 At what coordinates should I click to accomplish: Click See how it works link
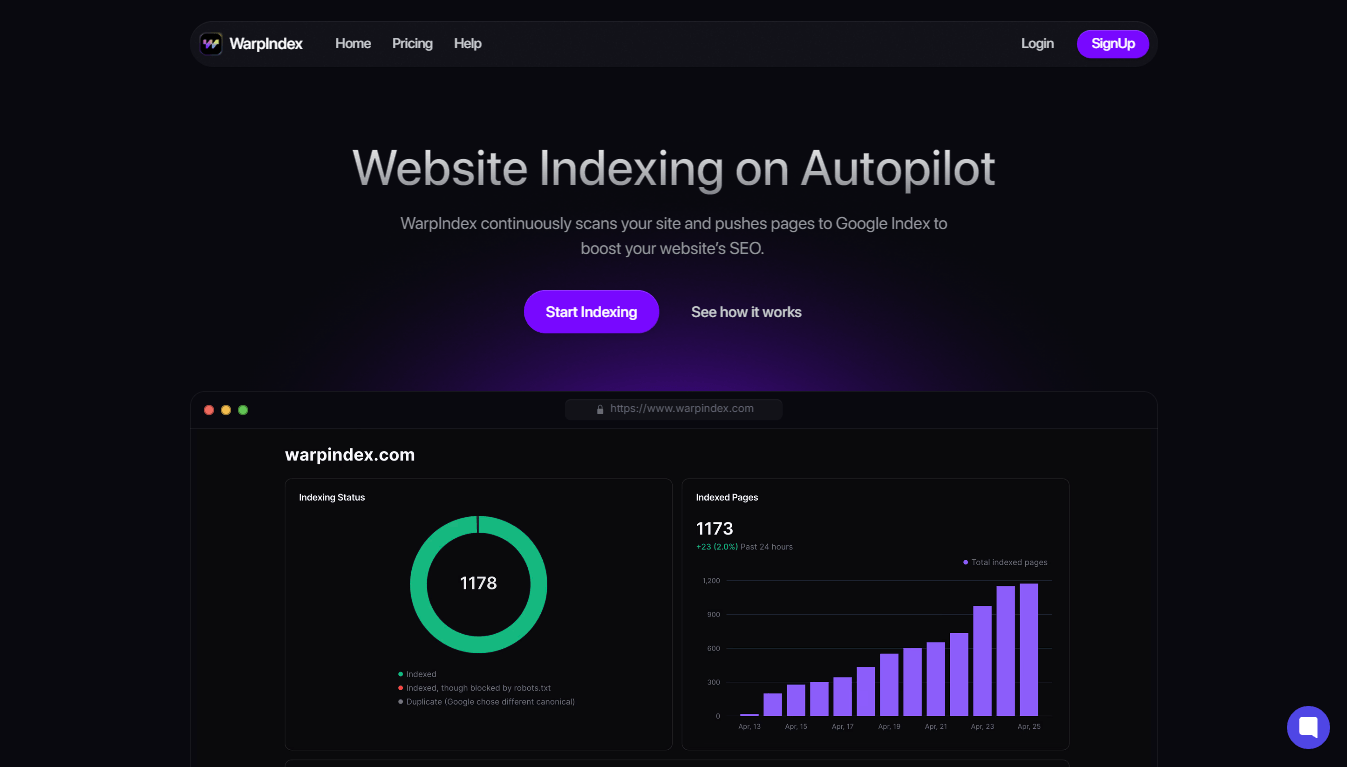746,312
